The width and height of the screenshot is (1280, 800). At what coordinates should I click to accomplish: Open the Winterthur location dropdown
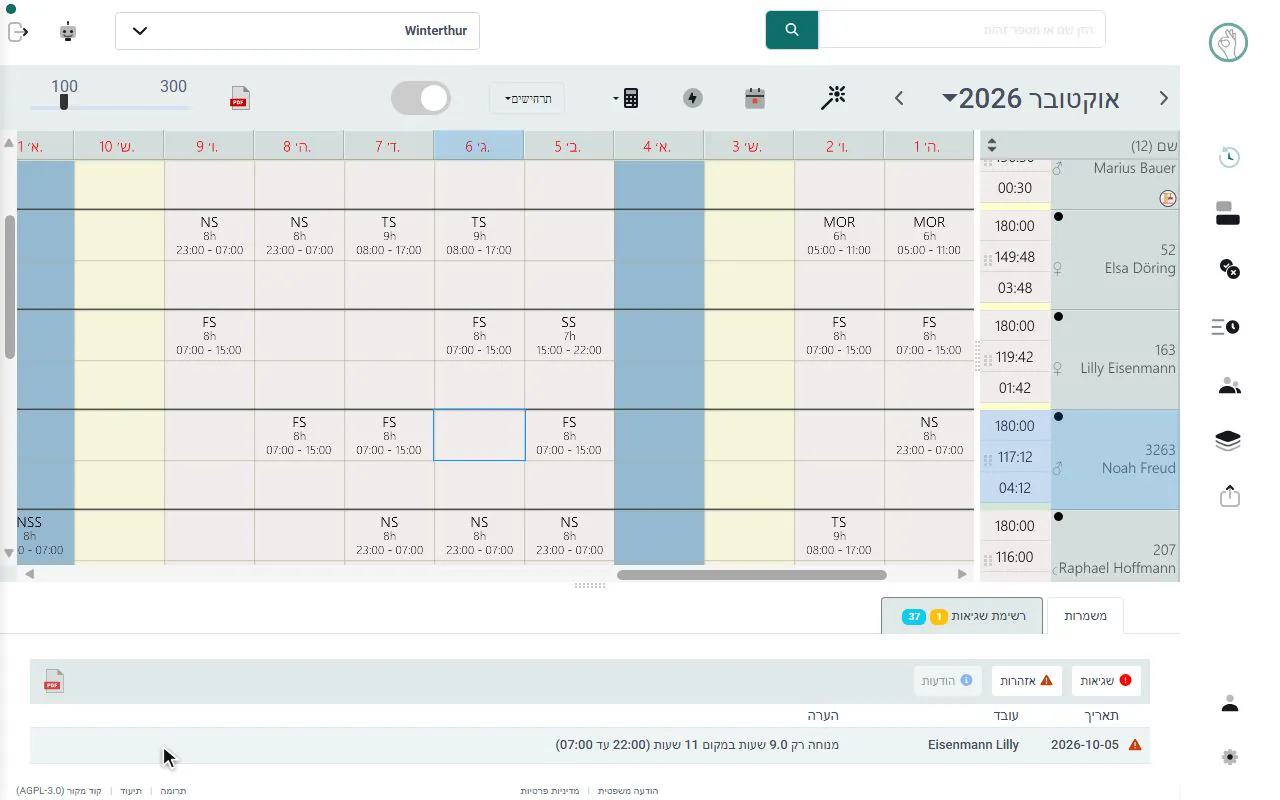pos(298,31)
